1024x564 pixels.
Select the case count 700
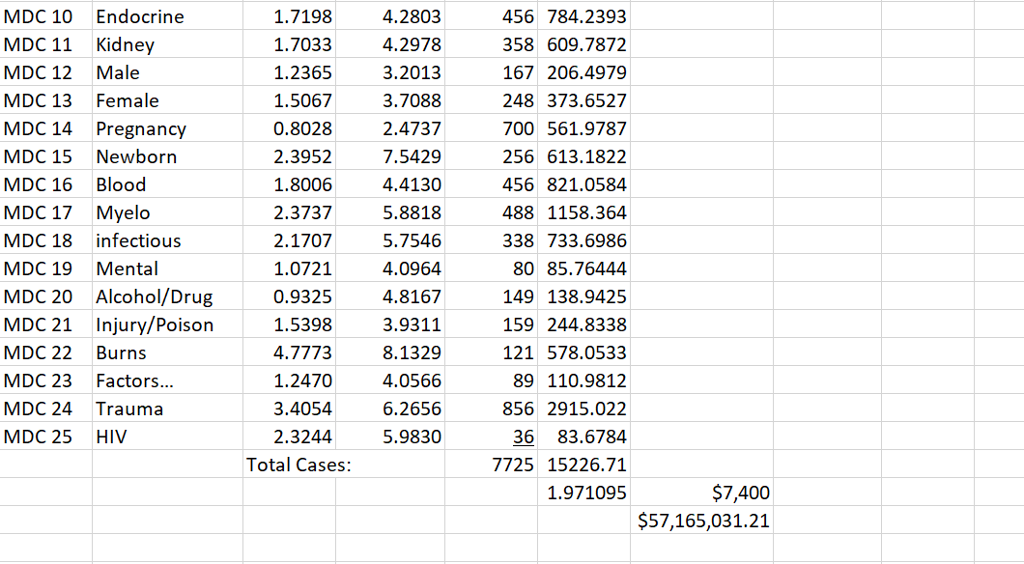[x=491, y=129]
